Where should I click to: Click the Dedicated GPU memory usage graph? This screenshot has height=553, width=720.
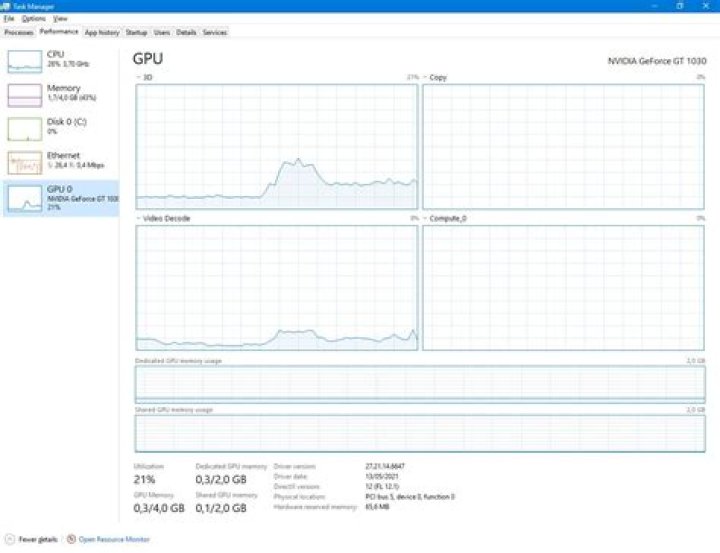(x=420, y=384)
